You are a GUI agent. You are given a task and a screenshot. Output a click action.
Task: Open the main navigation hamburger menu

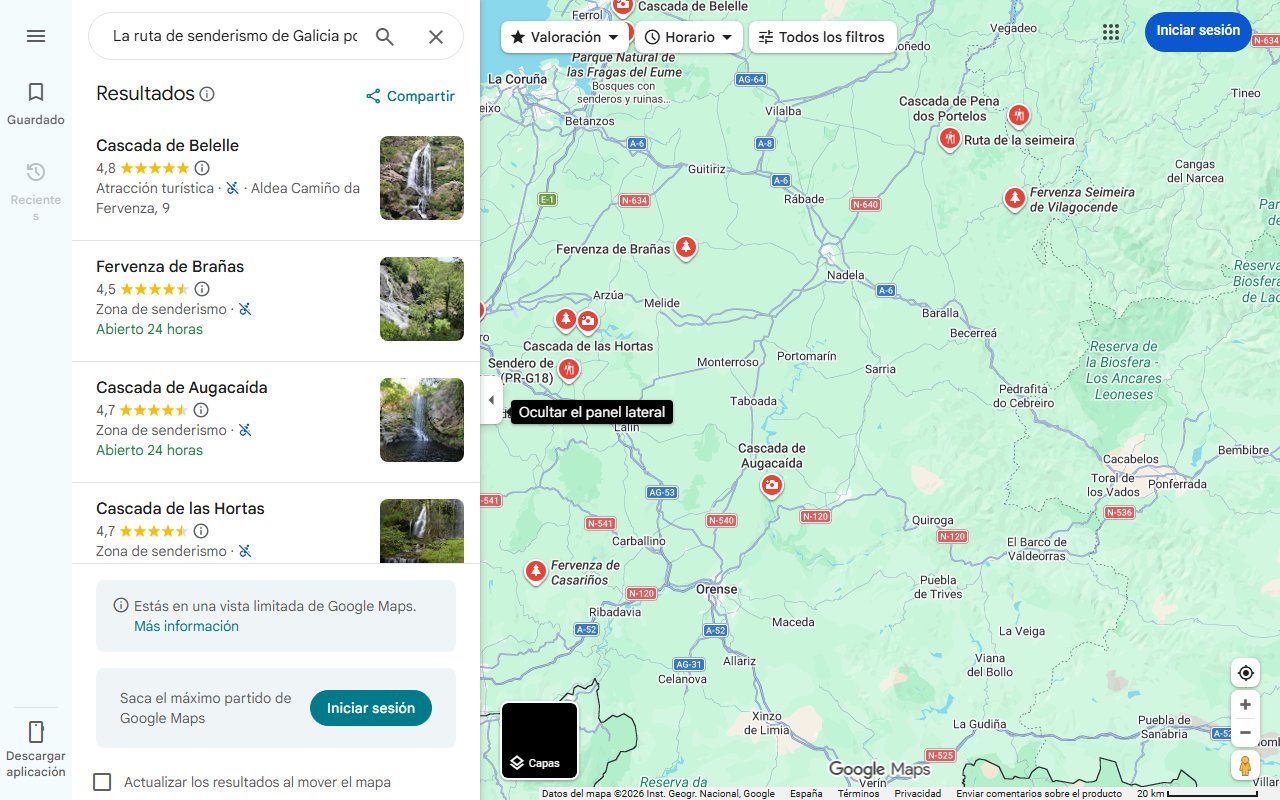click(36, 36)
